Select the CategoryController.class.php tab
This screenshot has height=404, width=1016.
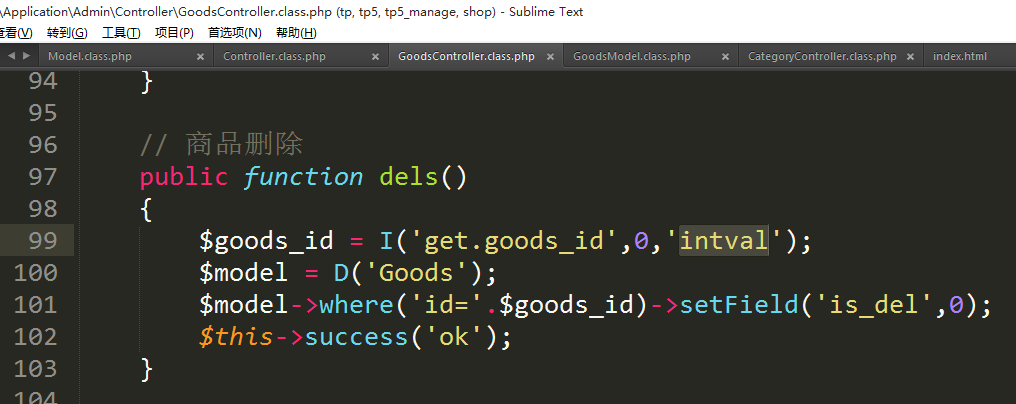[x=822, y=57]
